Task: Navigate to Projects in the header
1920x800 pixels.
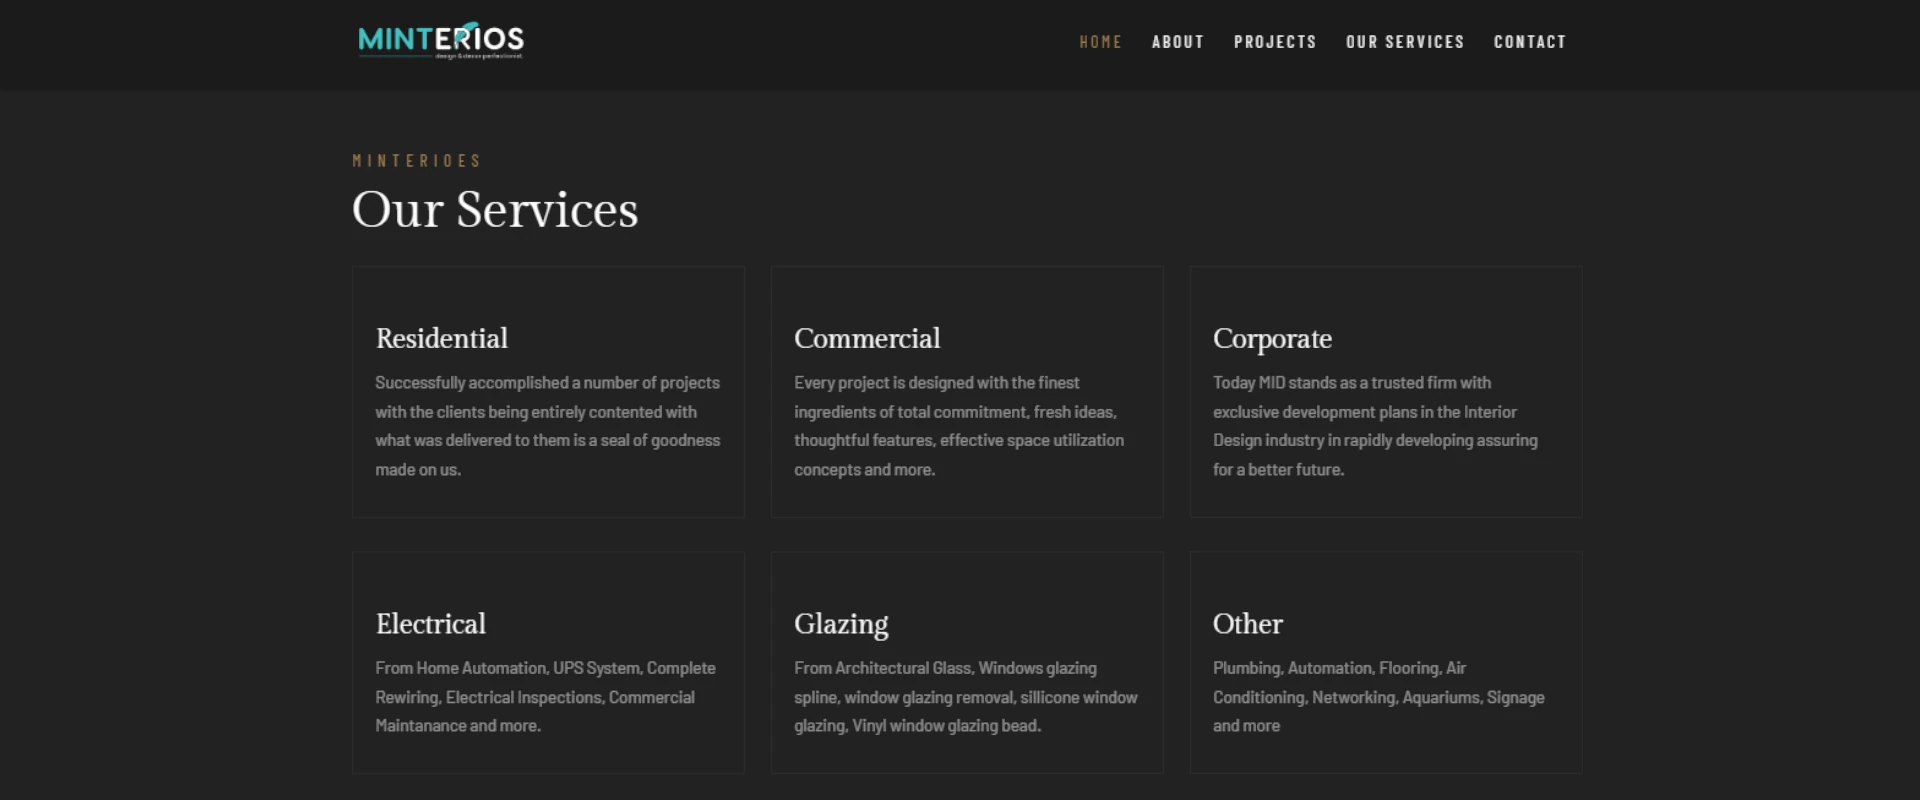Action: tap(1274, 42)
